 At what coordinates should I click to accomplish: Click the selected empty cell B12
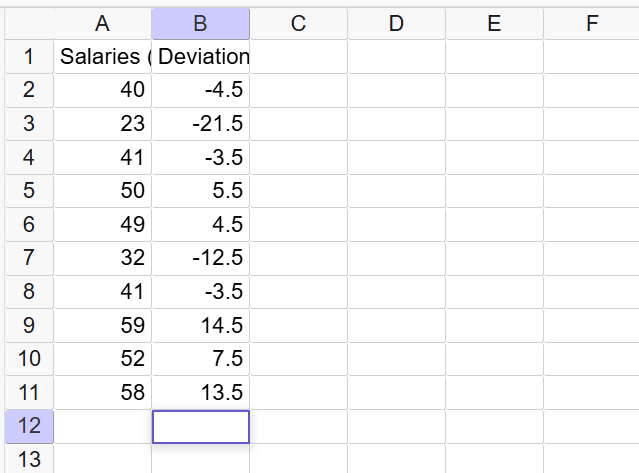tap(201, 427)
